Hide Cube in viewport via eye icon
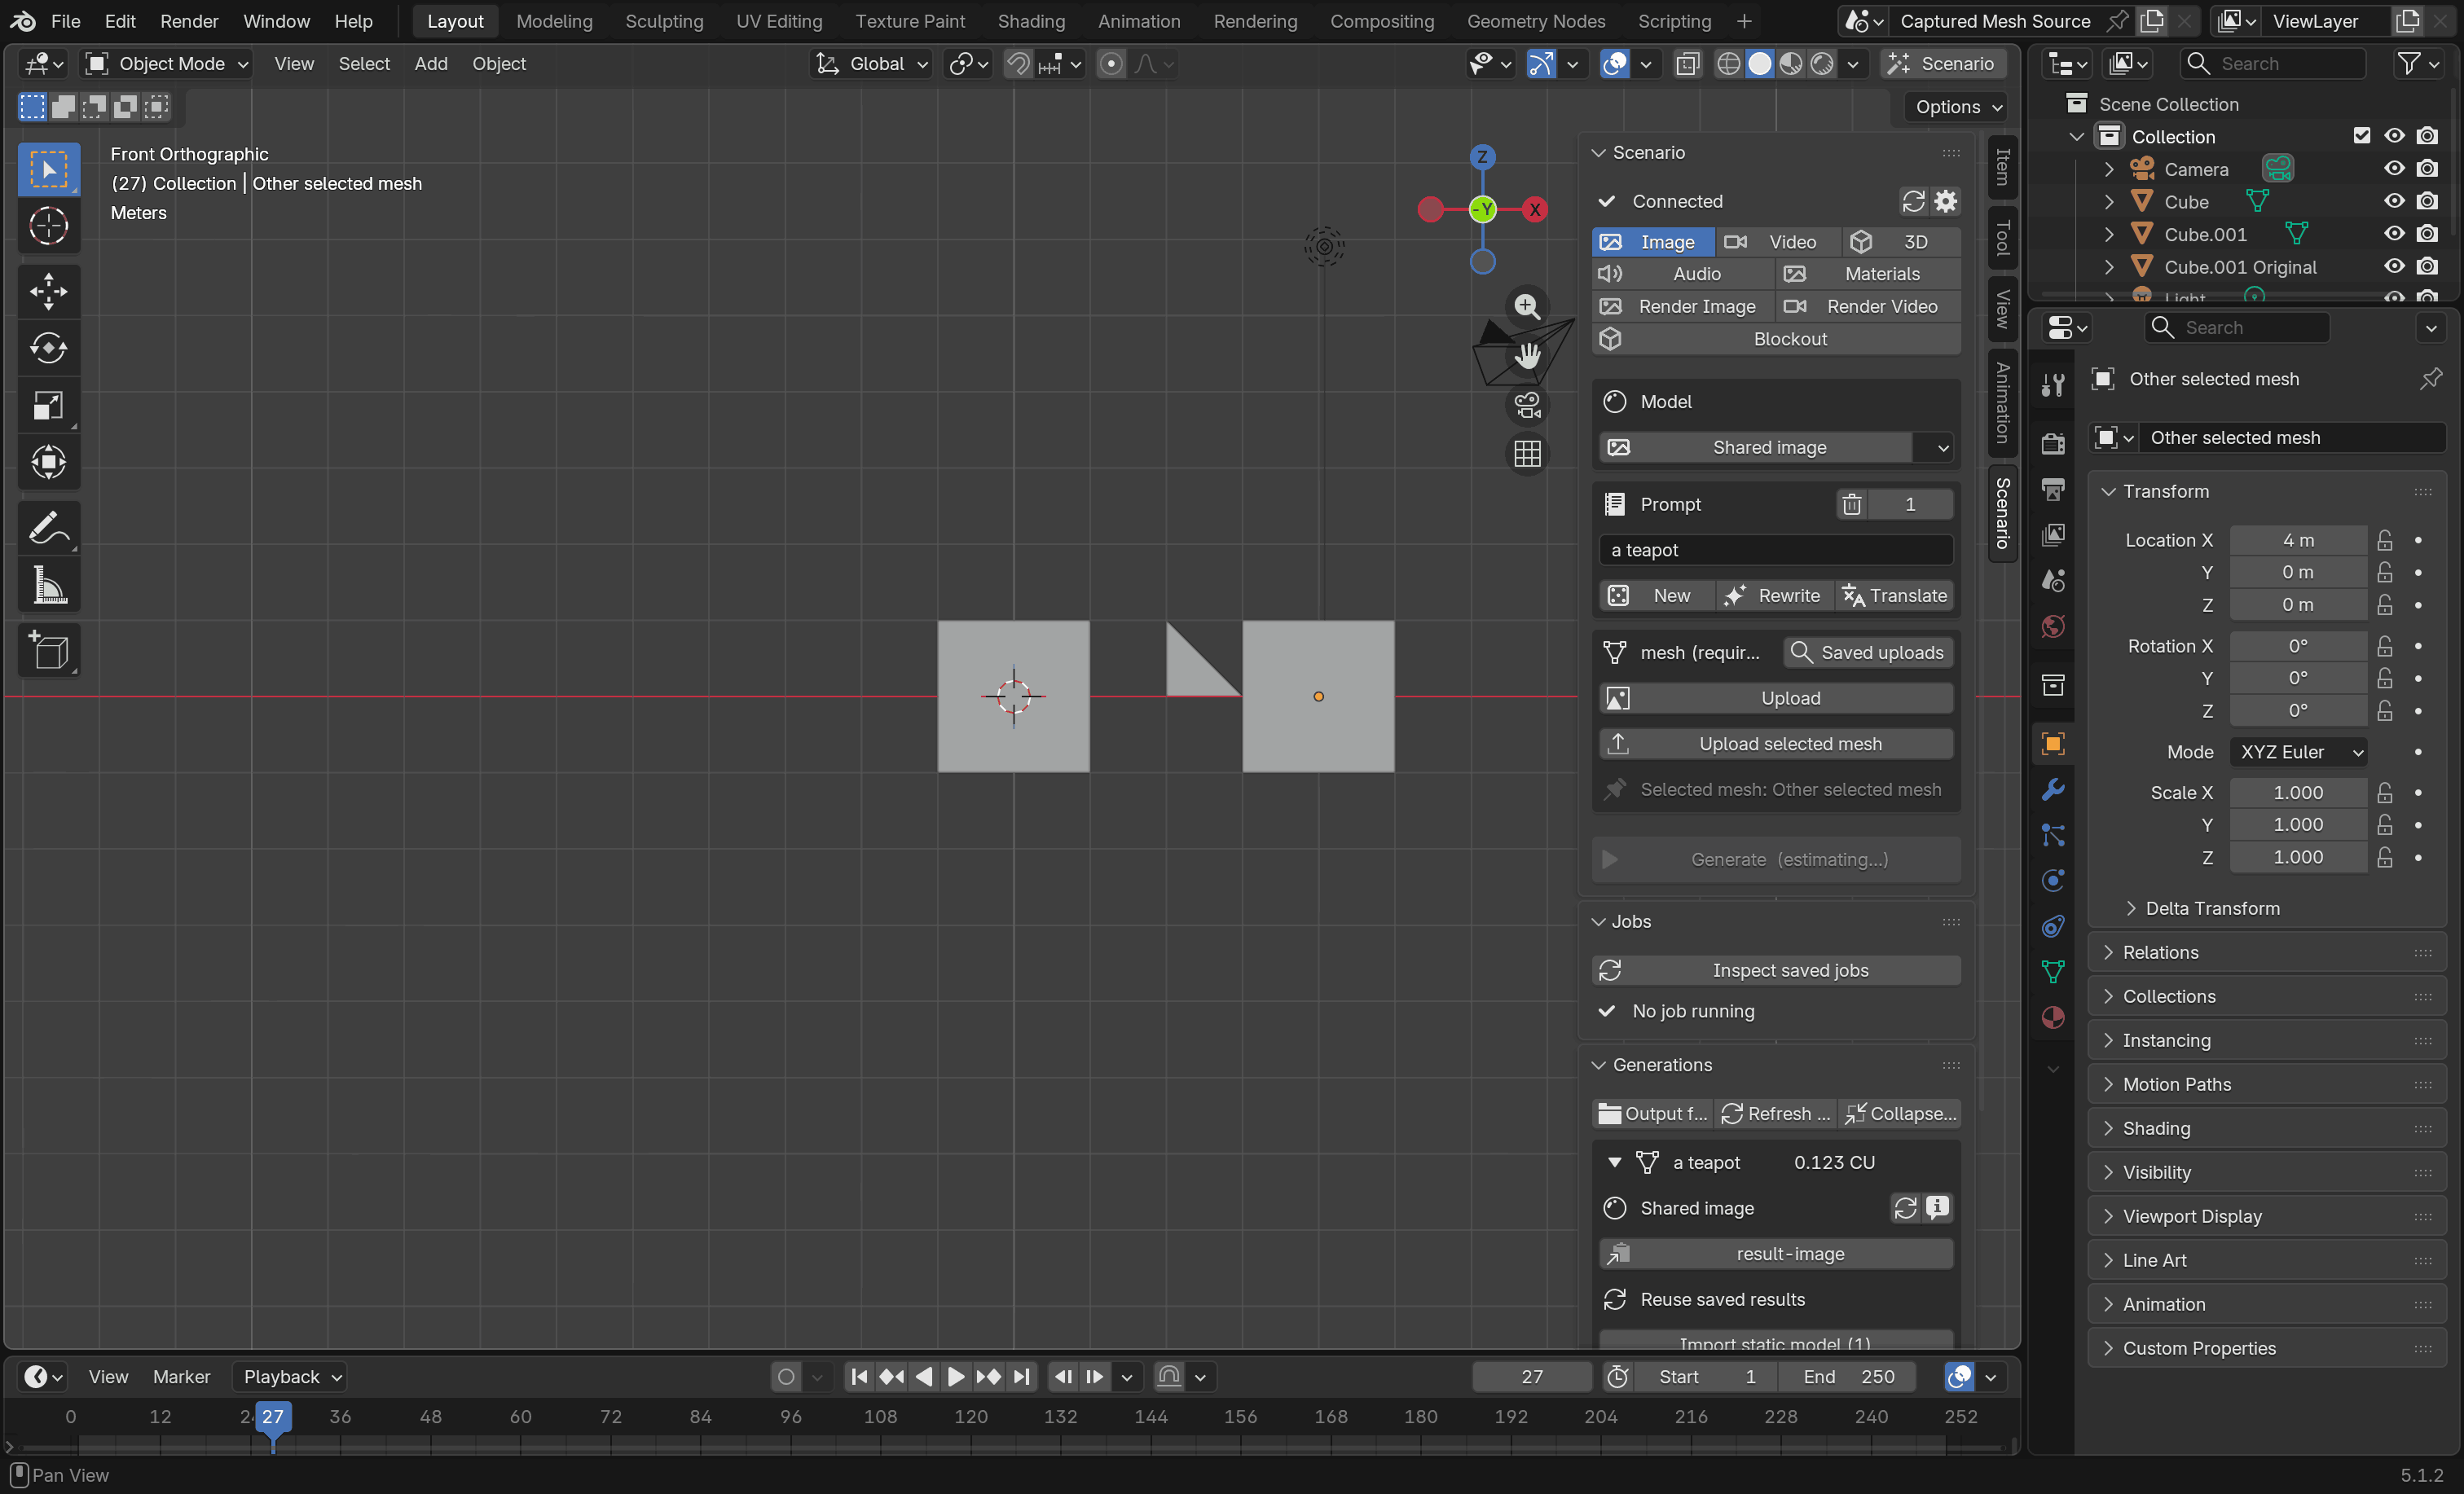Viewport: 2464px width, 1494px height. pos(2394,201)
